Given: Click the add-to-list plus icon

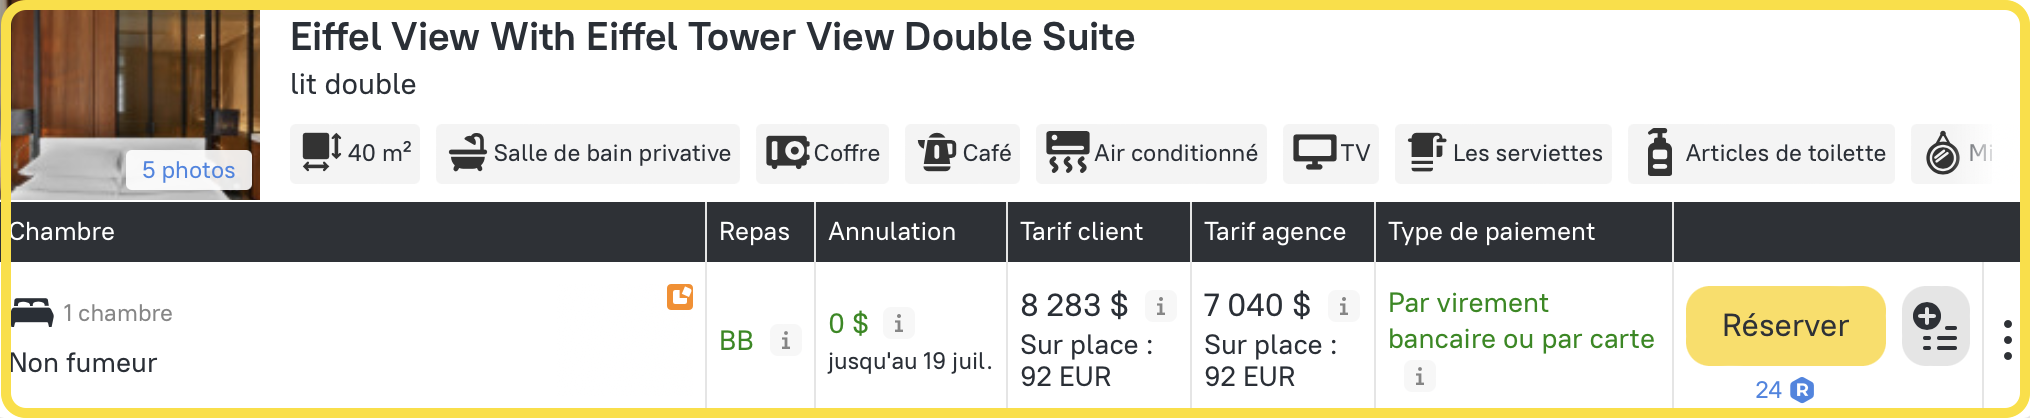Looking at the screenshot, I should tap(1935, 326).
